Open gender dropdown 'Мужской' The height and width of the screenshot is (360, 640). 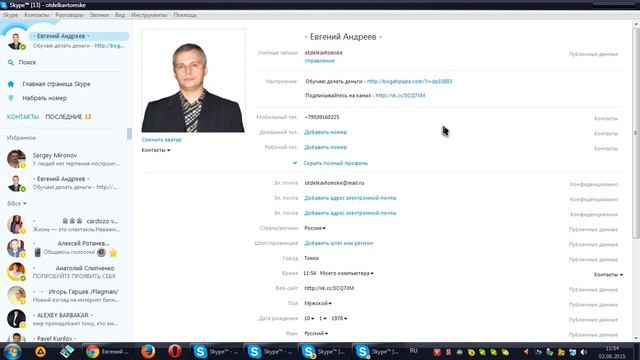tap(318, 303)
